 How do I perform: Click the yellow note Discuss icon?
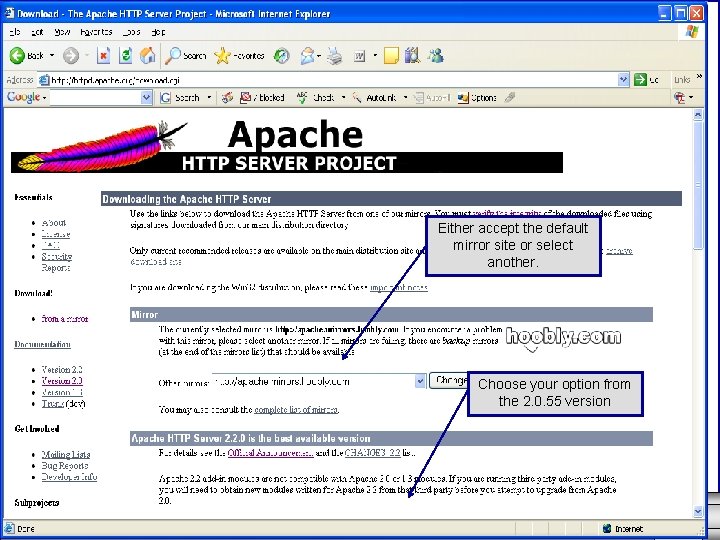point(391,56)
